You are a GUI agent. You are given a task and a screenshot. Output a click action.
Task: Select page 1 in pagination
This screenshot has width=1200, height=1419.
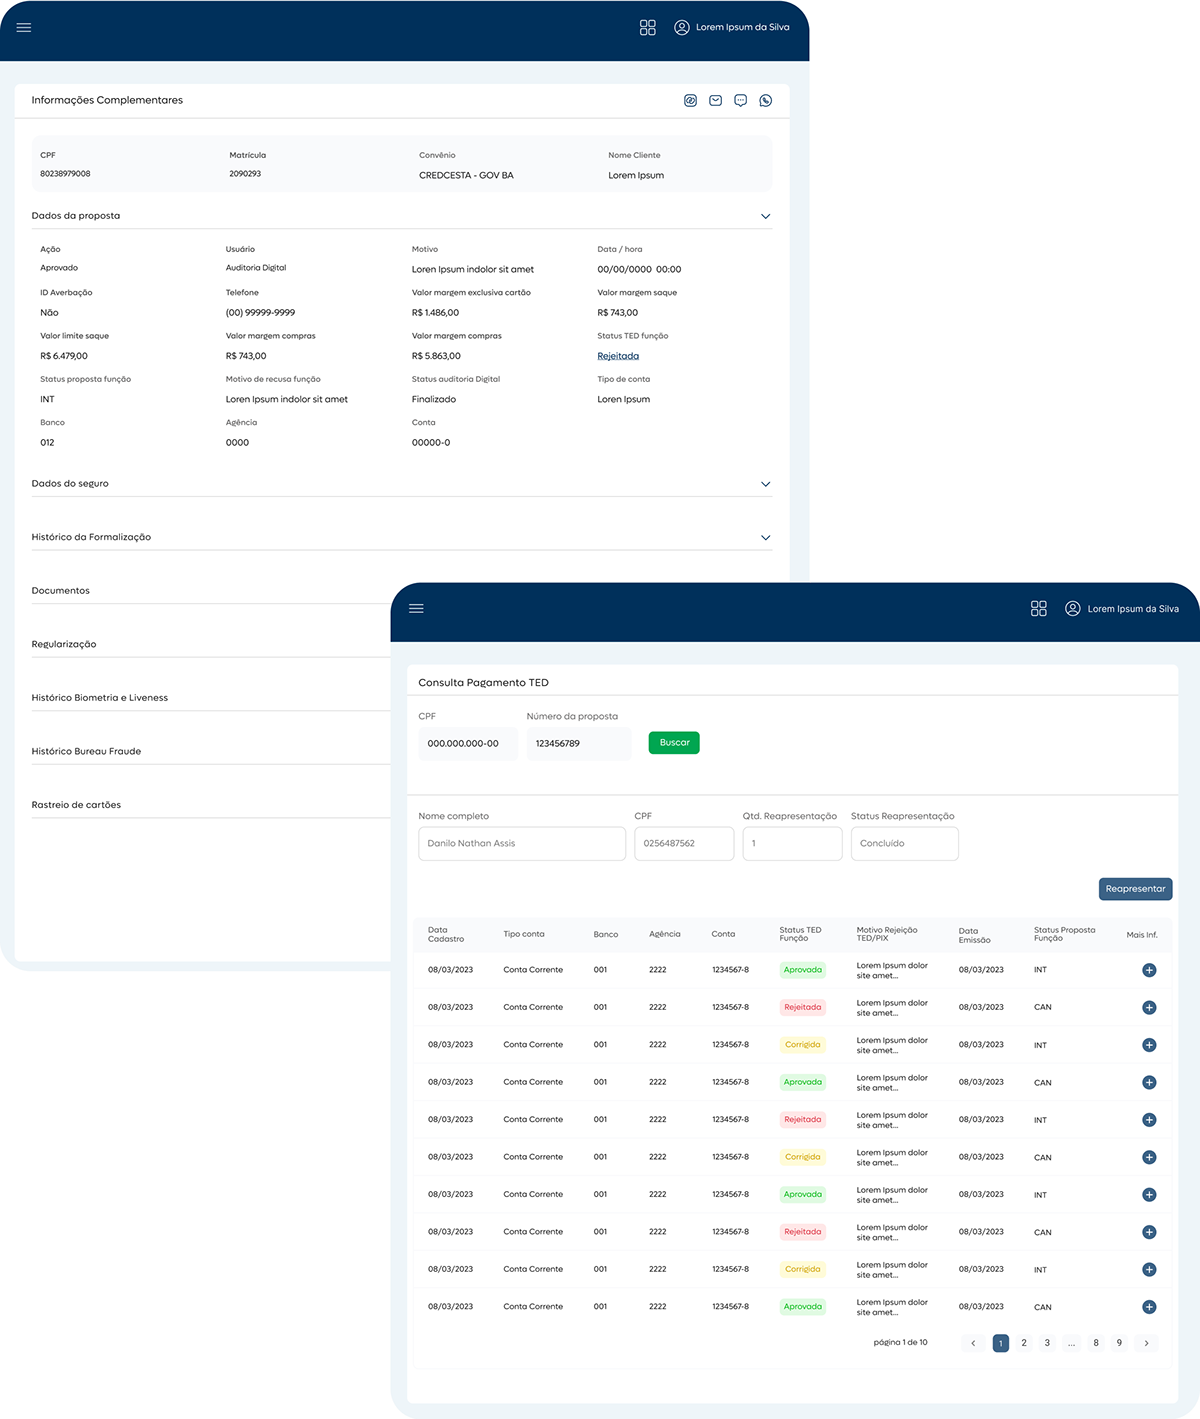pos(1000,1343)
